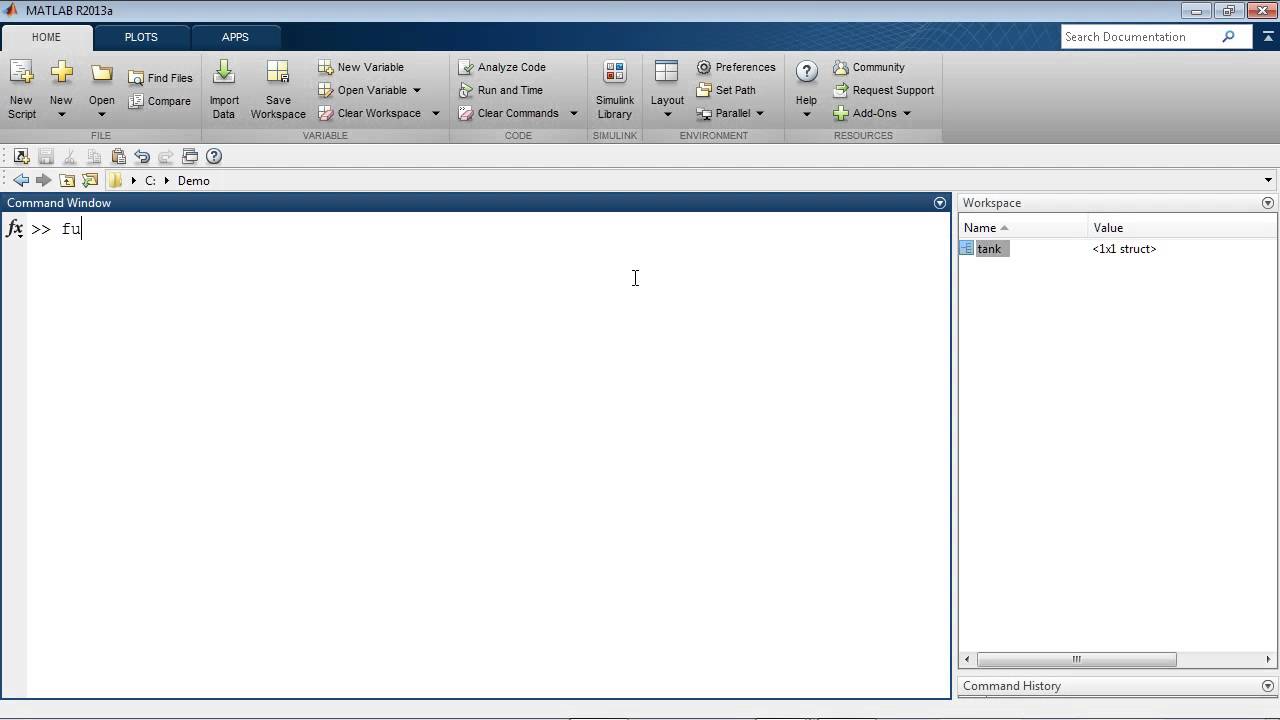The image size is (1280, 720).
Task: Click the yellow plus New icon
Action: [61, 73]
